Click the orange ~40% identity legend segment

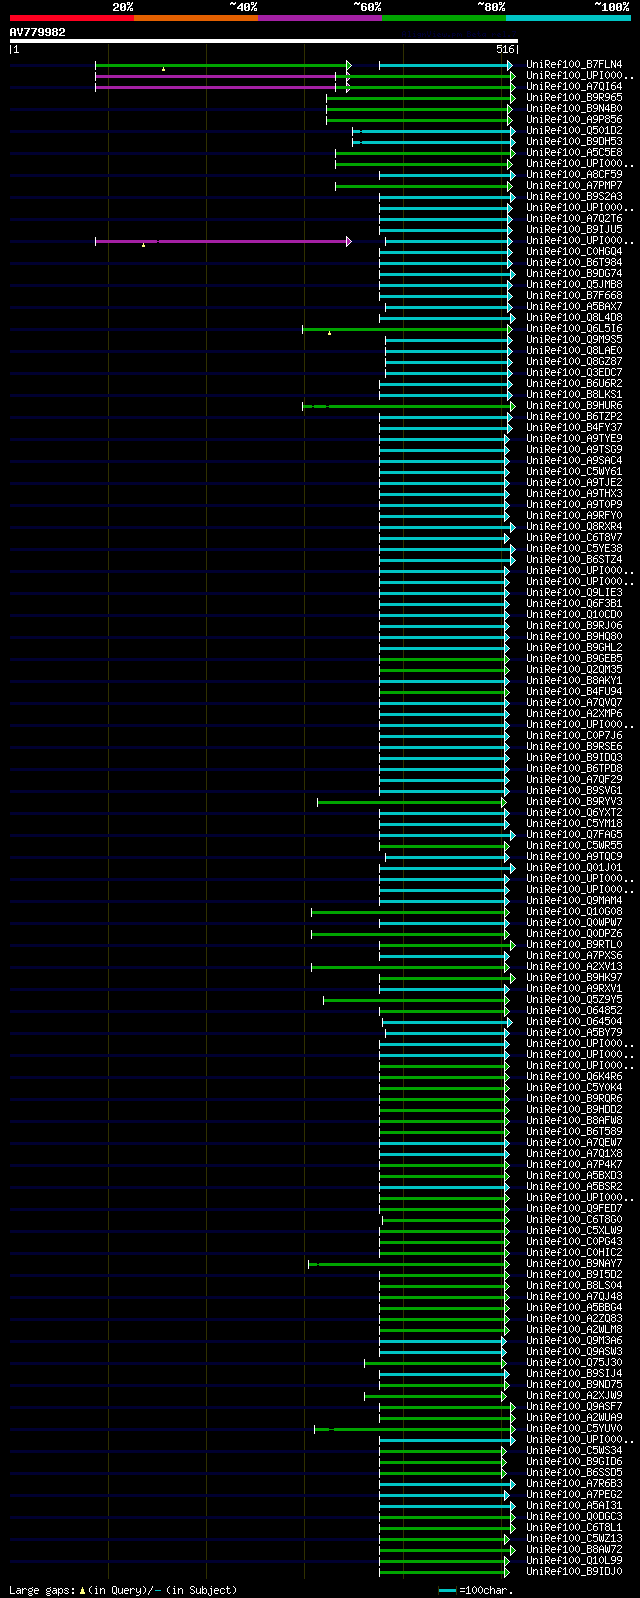195,18
